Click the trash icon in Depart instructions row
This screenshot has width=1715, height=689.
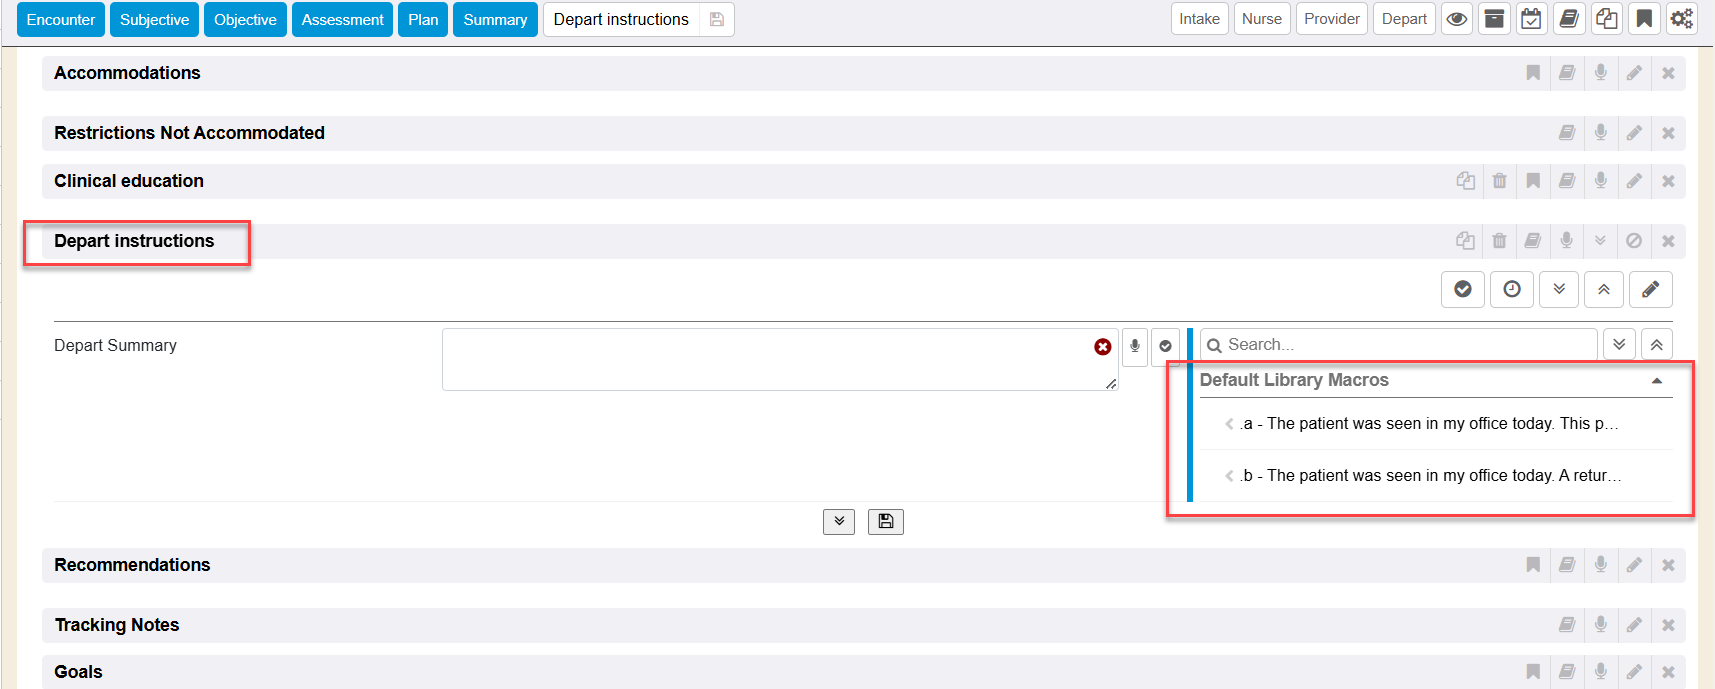tap(1499, 241)
